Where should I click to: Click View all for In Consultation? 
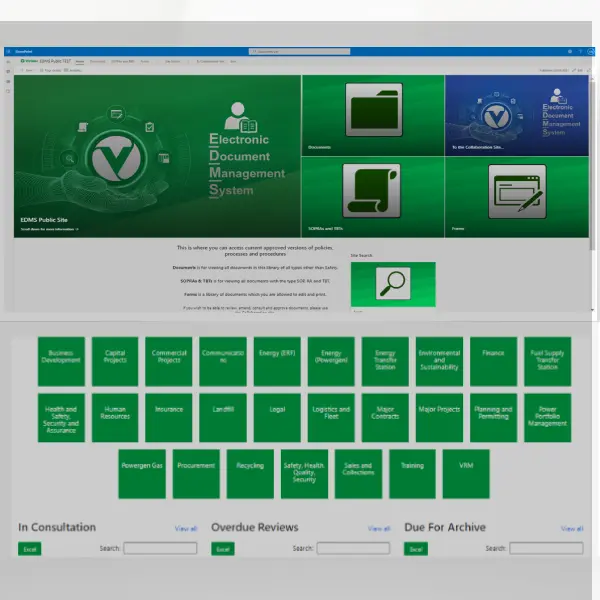point(186,529)
